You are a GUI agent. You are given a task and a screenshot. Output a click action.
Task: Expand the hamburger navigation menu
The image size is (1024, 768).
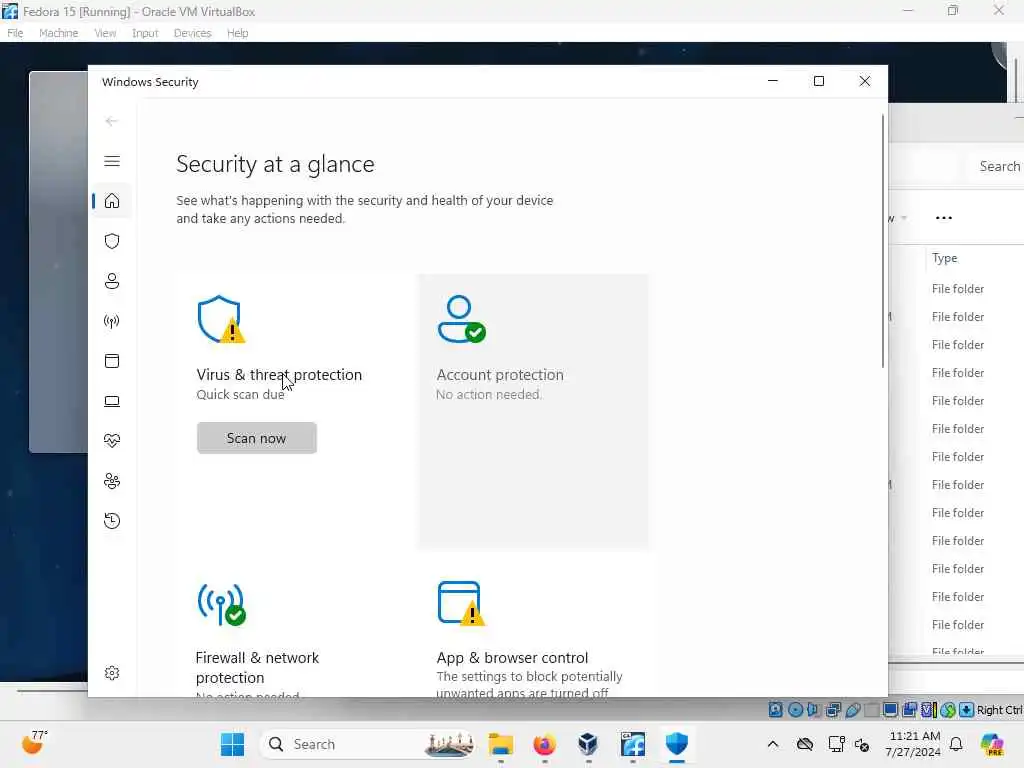point(112,161)
